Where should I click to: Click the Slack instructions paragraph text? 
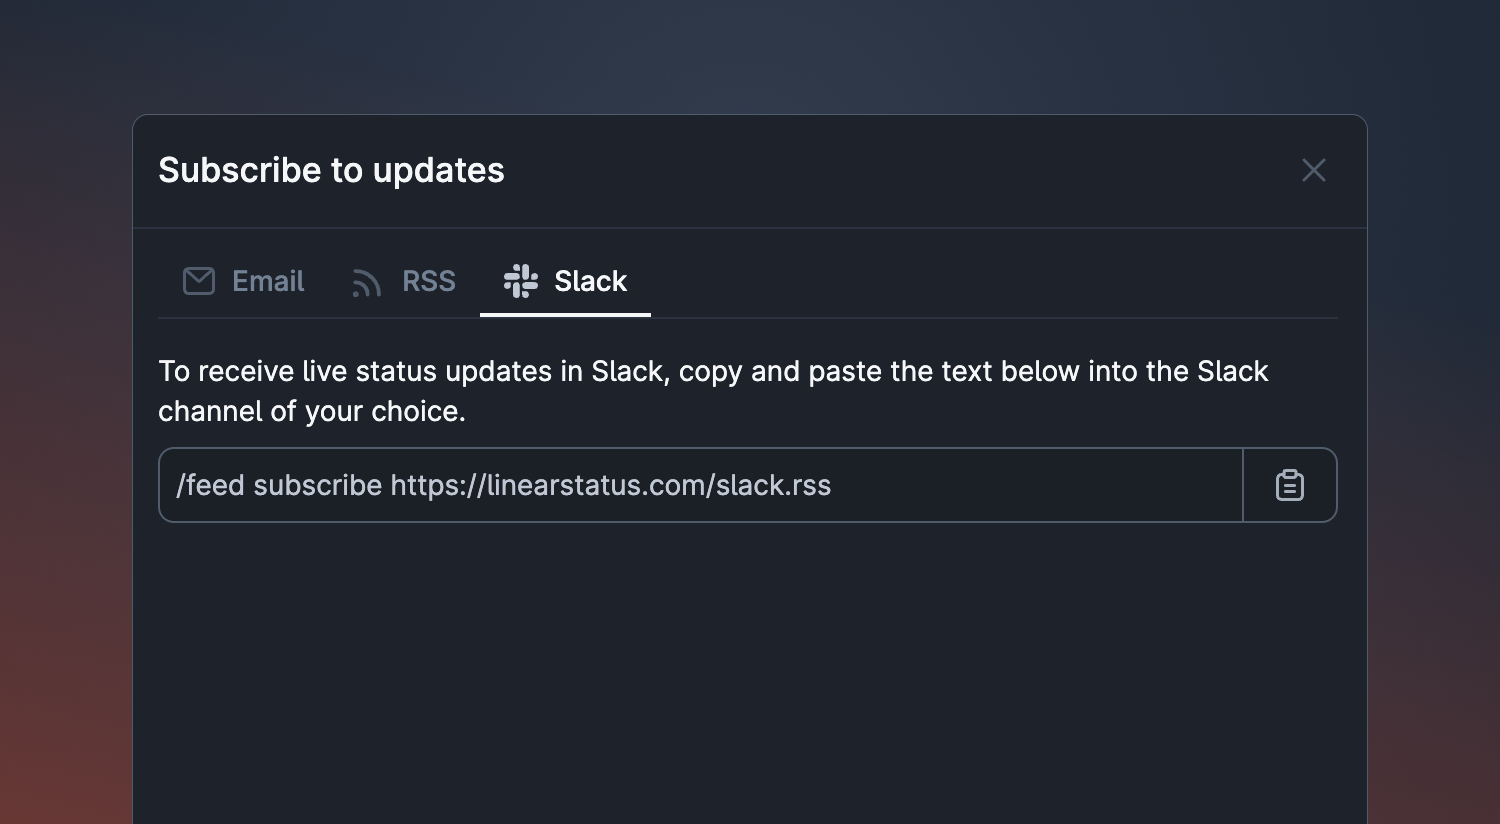(x=713, y=391)
